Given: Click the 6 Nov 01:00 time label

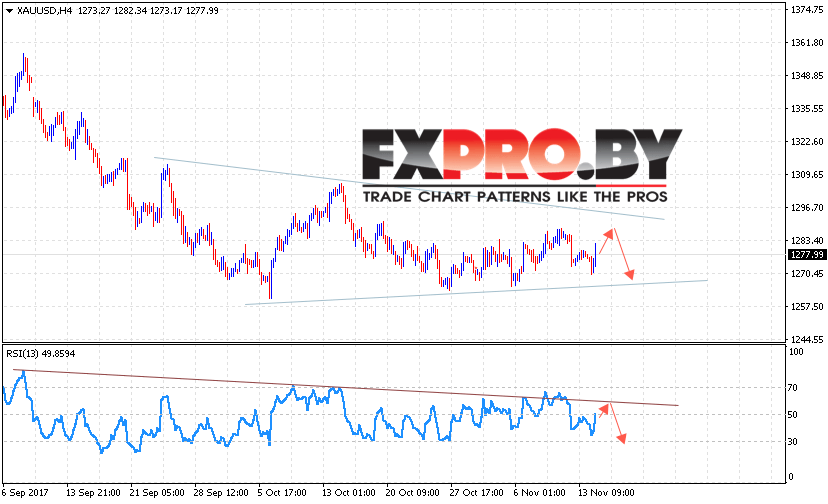Looking at the screenshot, I should point(539,492).
